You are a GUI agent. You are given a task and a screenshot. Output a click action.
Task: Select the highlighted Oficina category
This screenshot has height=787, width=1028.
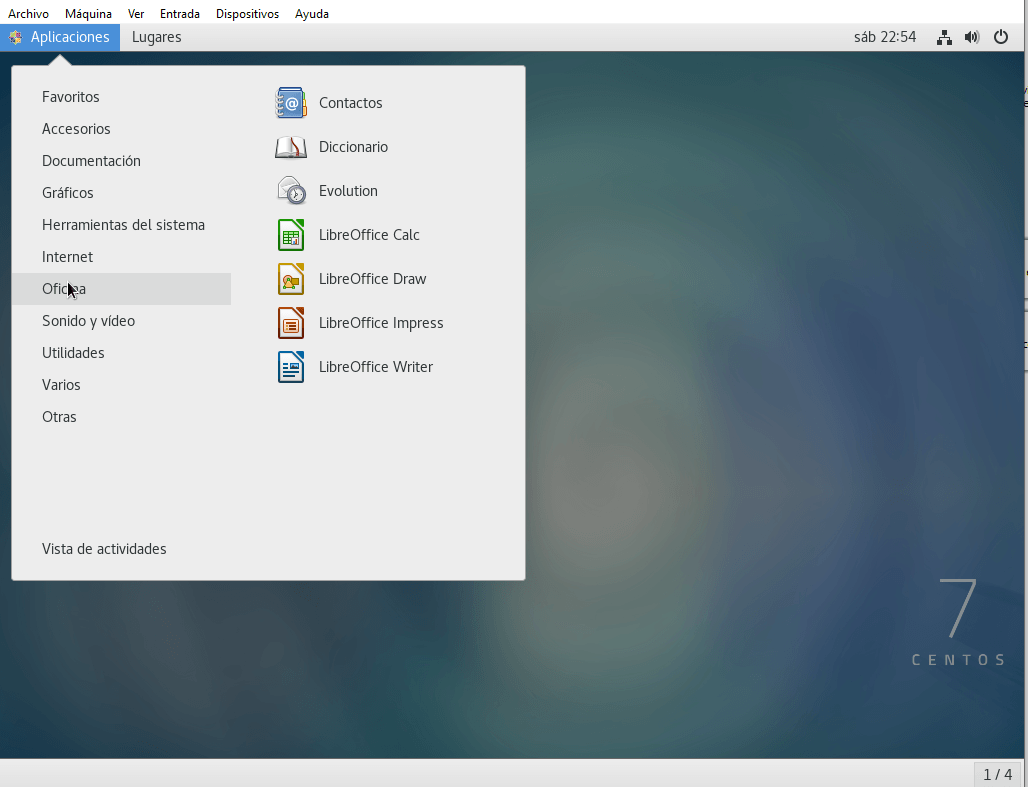(121, 289)
